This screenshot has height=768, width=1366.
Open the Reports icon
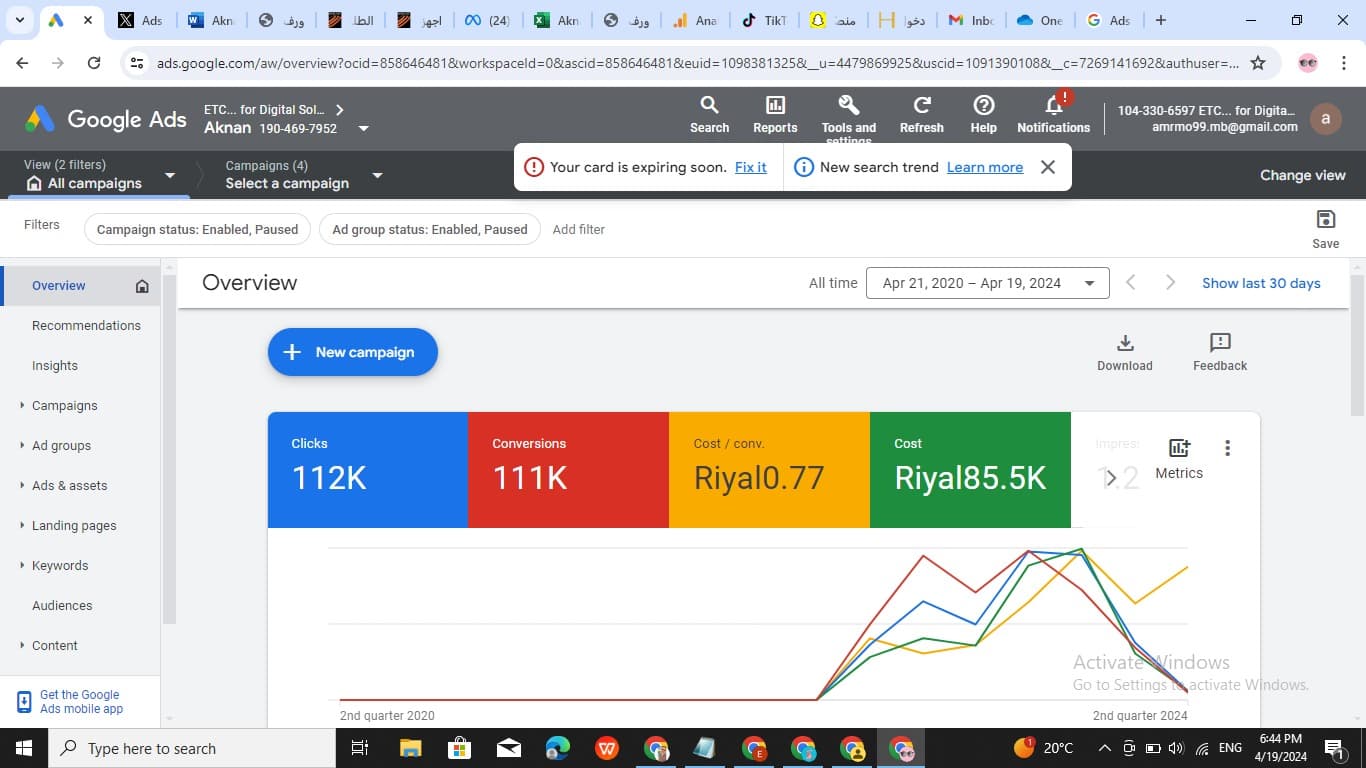pyautogui.click(x=775, y=106)
